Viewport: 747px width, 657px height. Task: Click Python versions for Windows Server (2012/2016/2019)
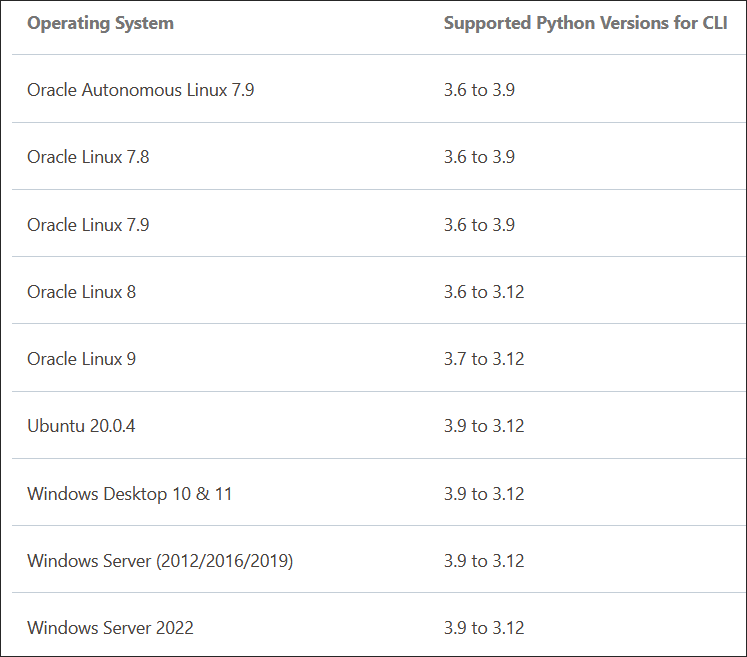pyautogui.click(x=484, y=561)
